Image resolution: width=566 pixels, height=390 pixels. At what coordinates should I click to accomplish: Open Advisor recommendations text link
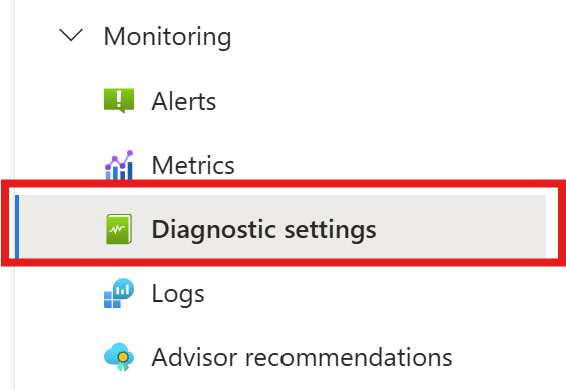[x=302, y=358]
